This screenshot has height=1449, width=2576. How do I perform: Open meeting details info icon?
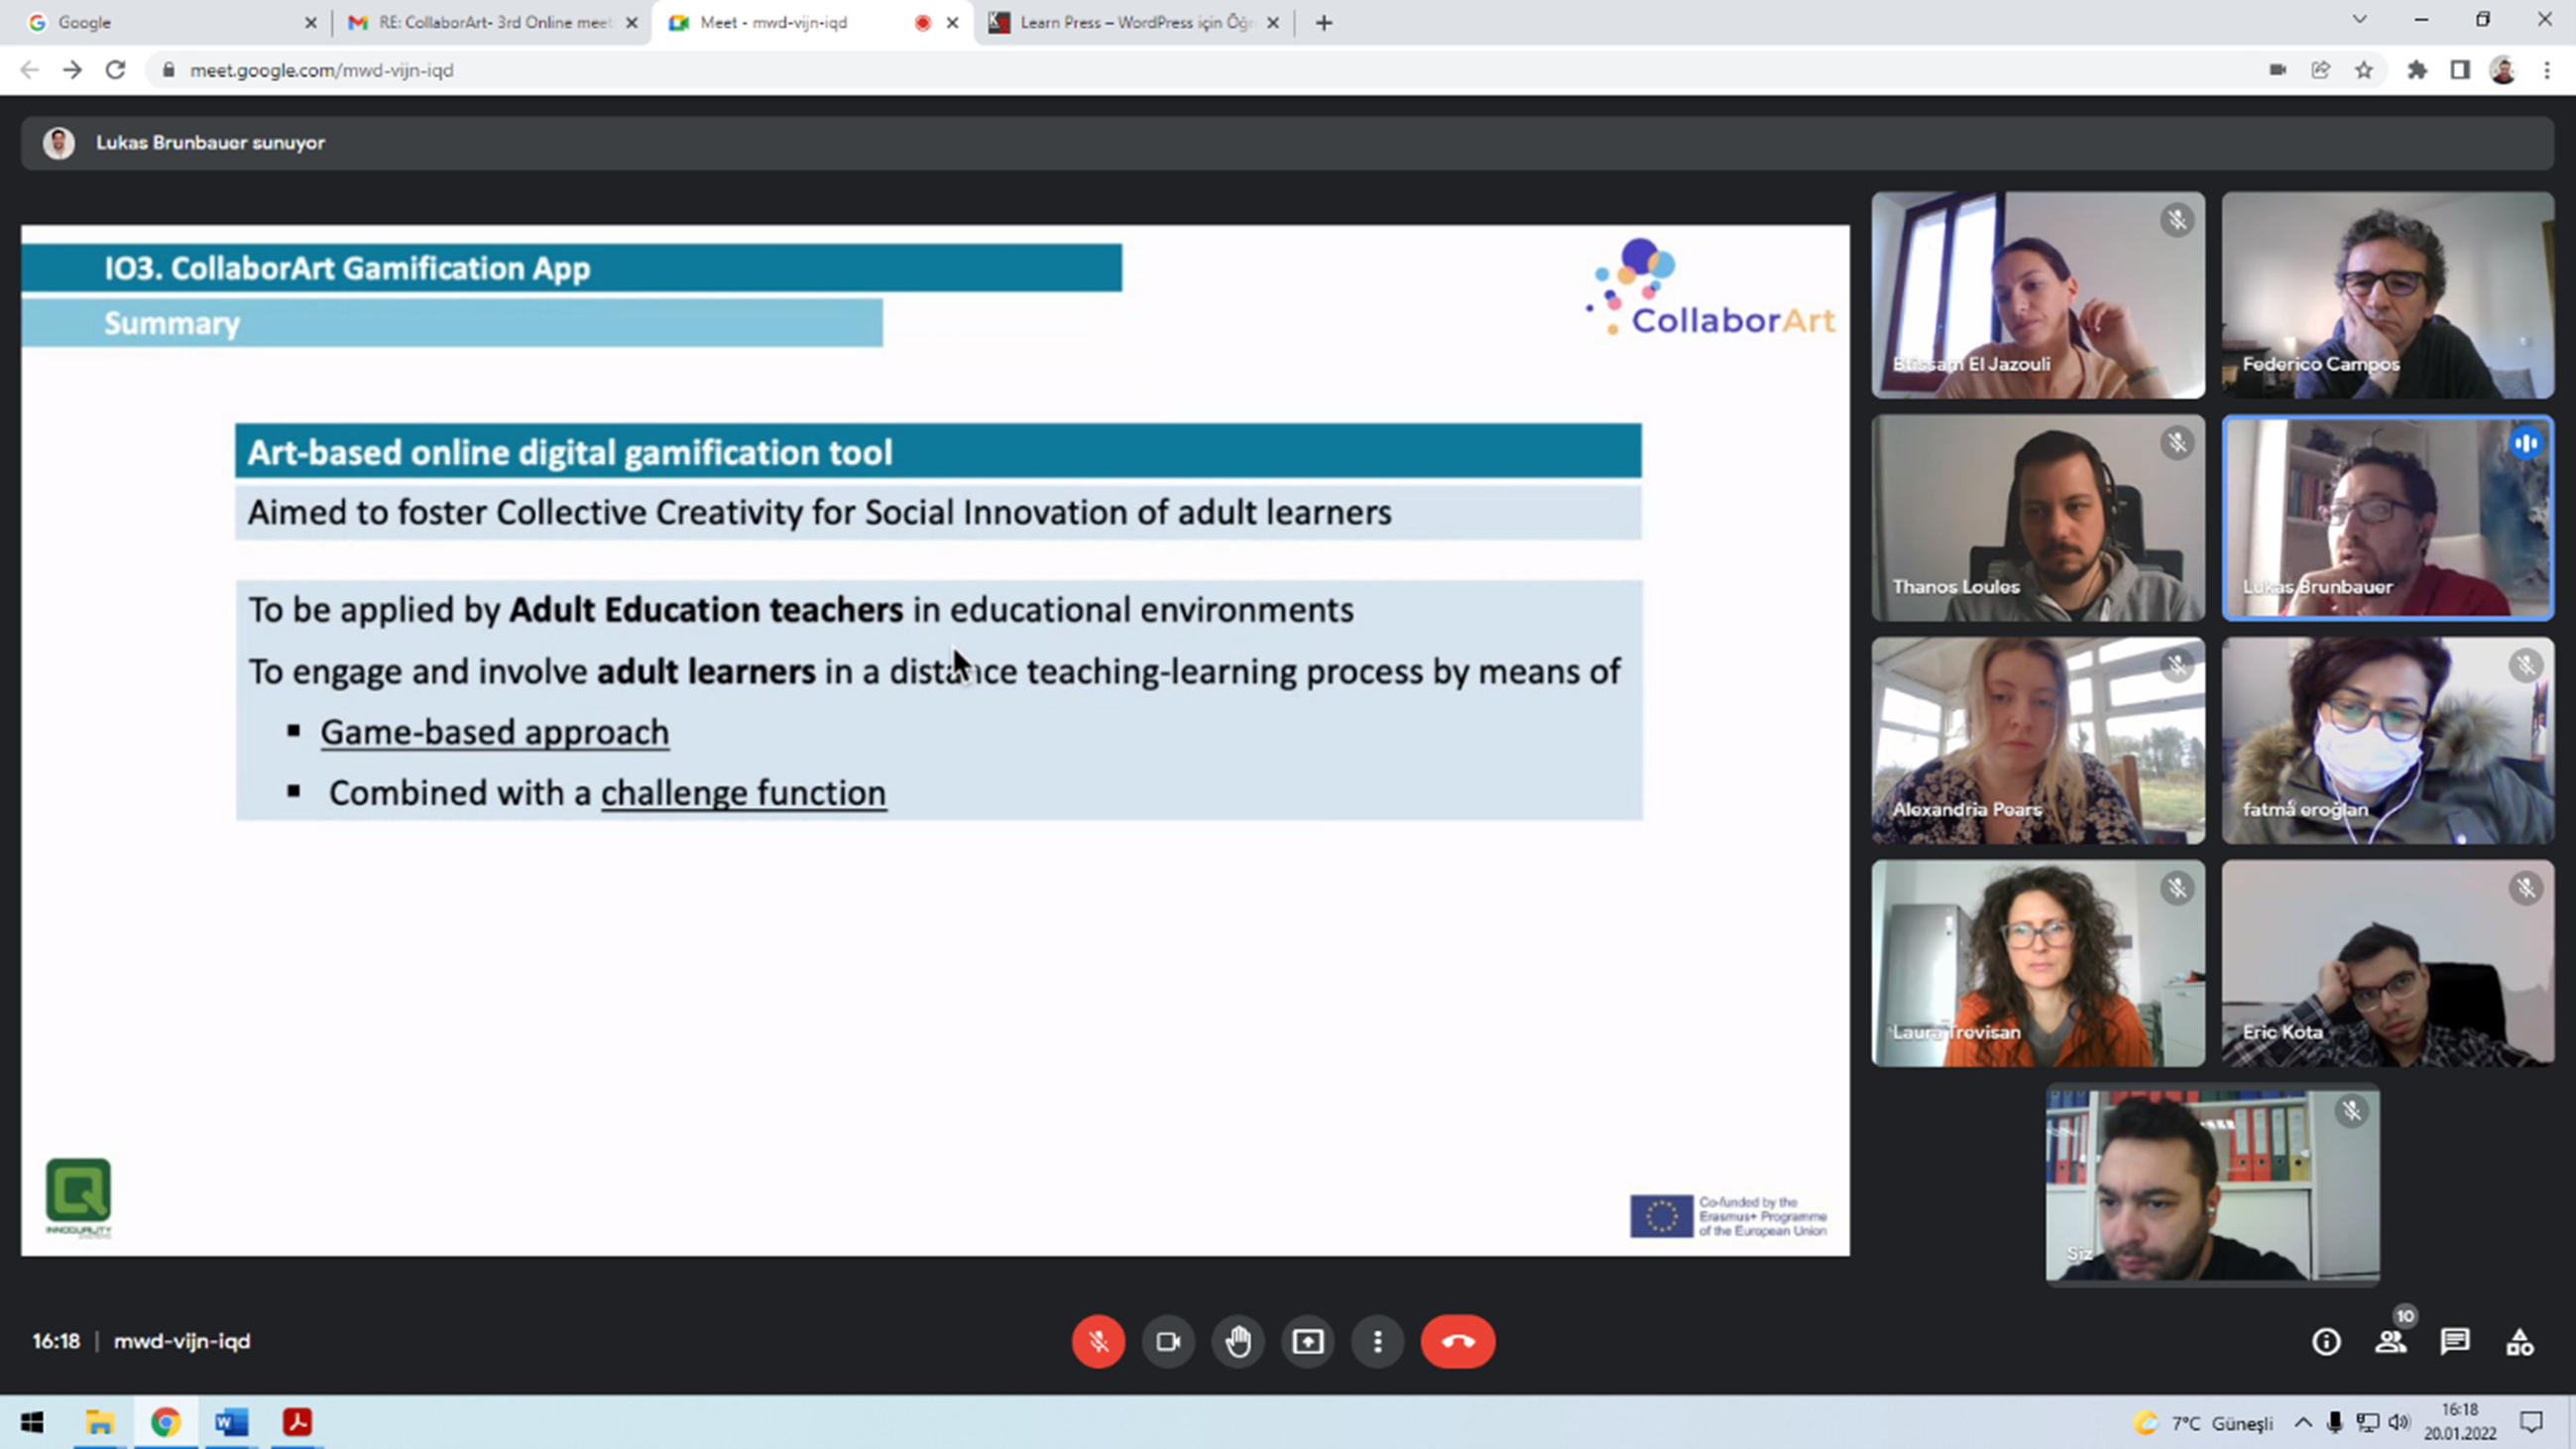pyautogui.click(x=2326, y=1342)
